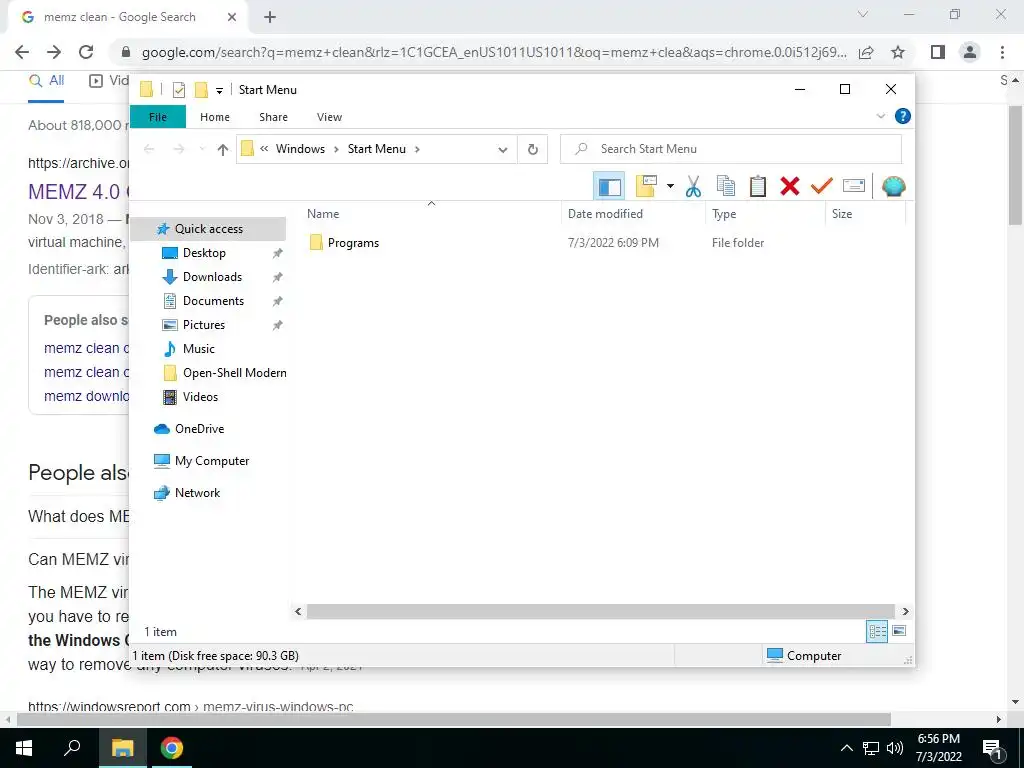
Task: Bookmark this page with the star icon
Action: pyautogui.click(x=898, y=52)
